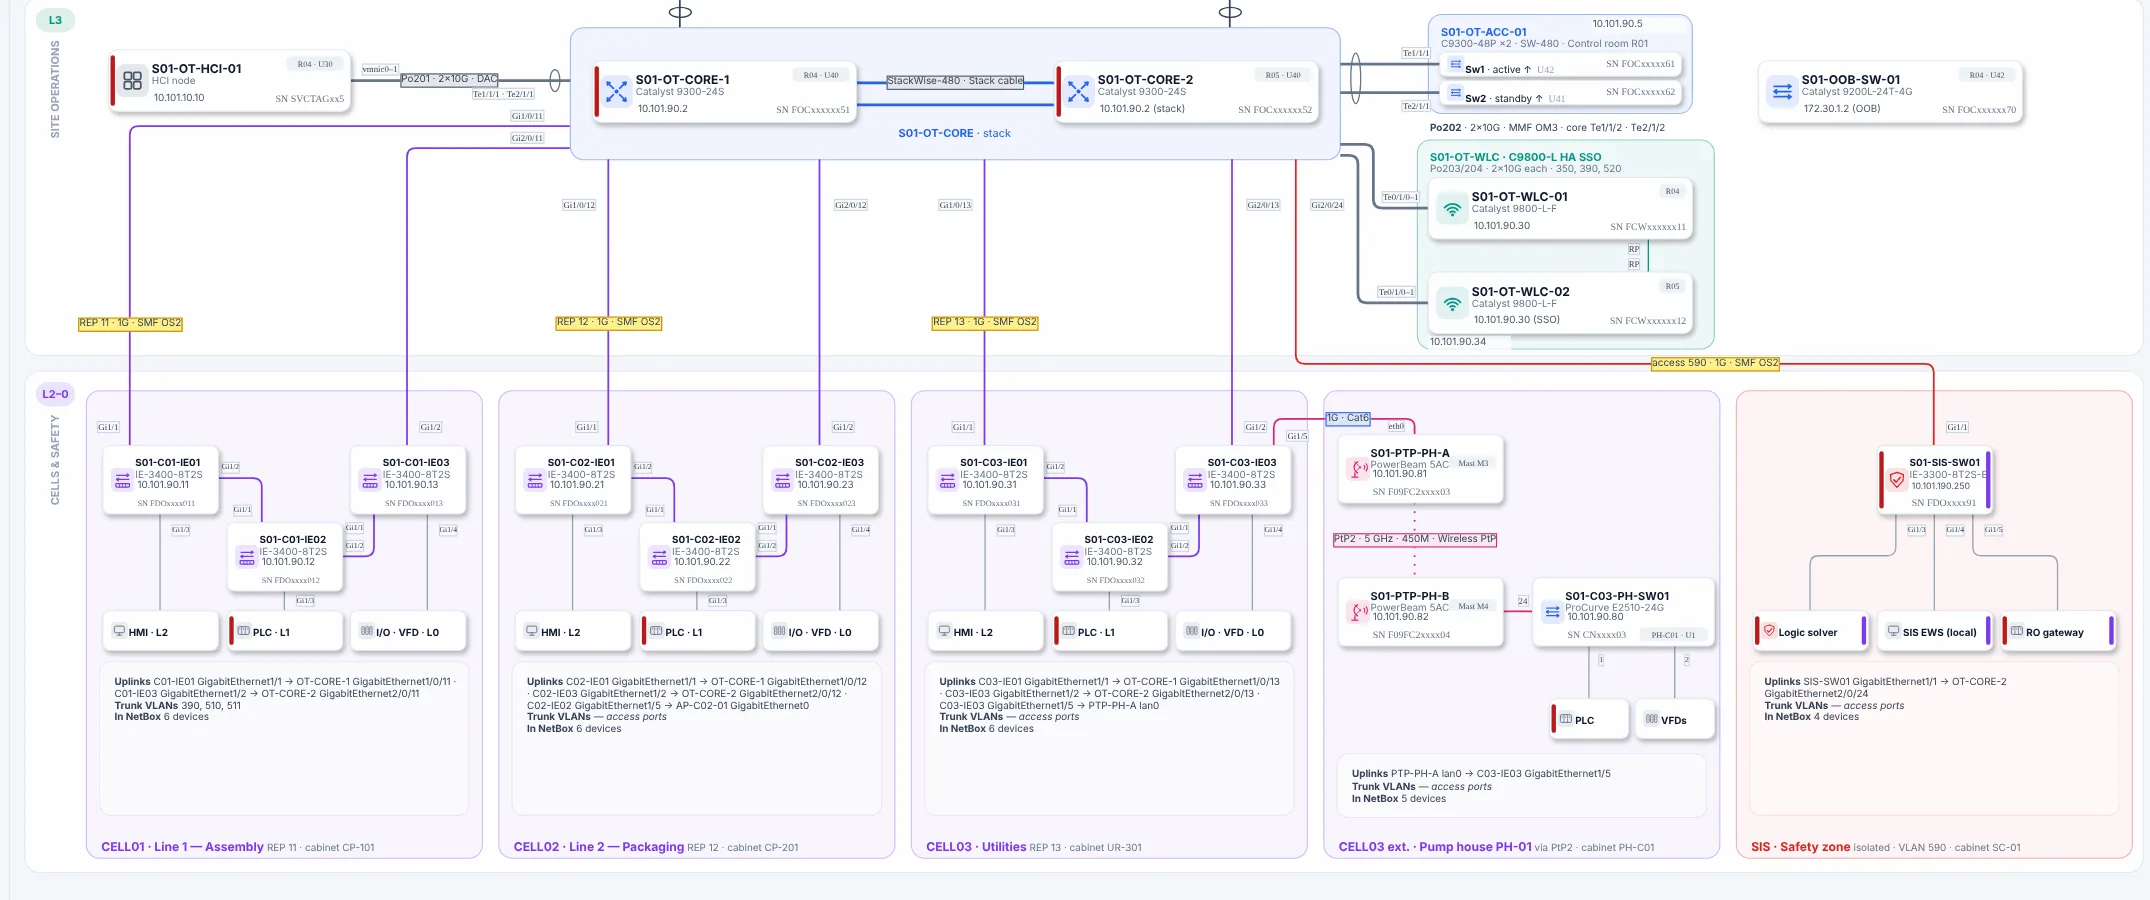Viewport: 2150px width, 900px height.
Task: Click the S01-OT-ACC-01 title
Action: 1483,32
